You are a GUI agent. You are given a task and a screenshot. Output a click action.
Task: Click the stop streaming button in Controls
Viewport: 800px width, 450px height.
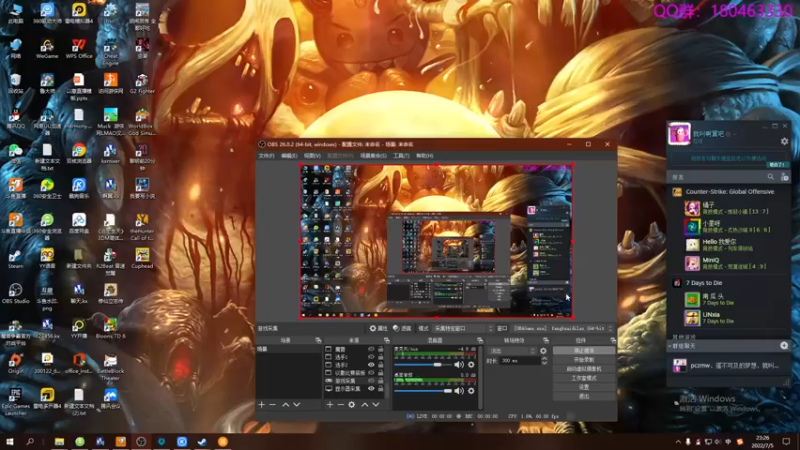coord(584,351)
